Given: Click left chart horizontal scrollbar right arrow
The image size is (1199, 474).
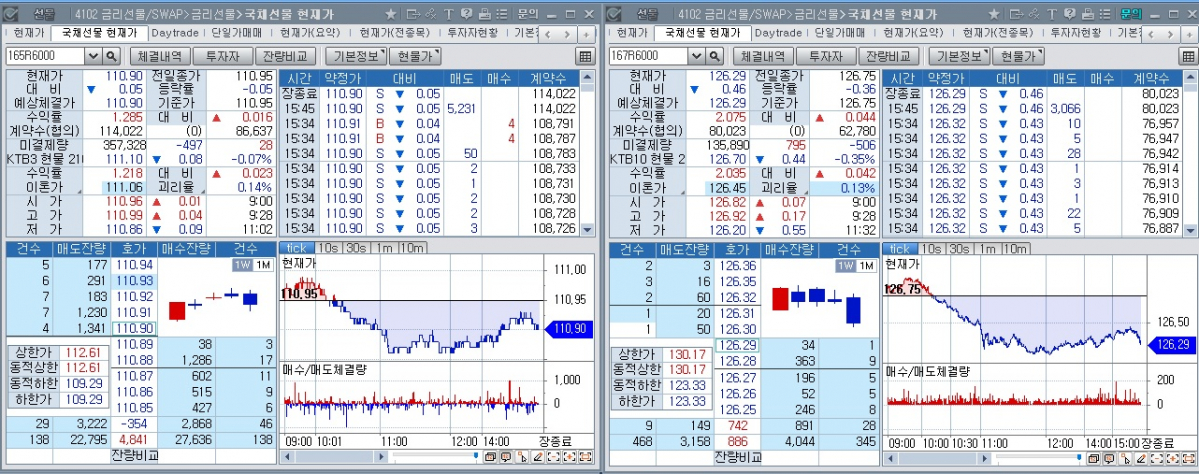Looking at the screenshot, I should [x=380, y=457].
